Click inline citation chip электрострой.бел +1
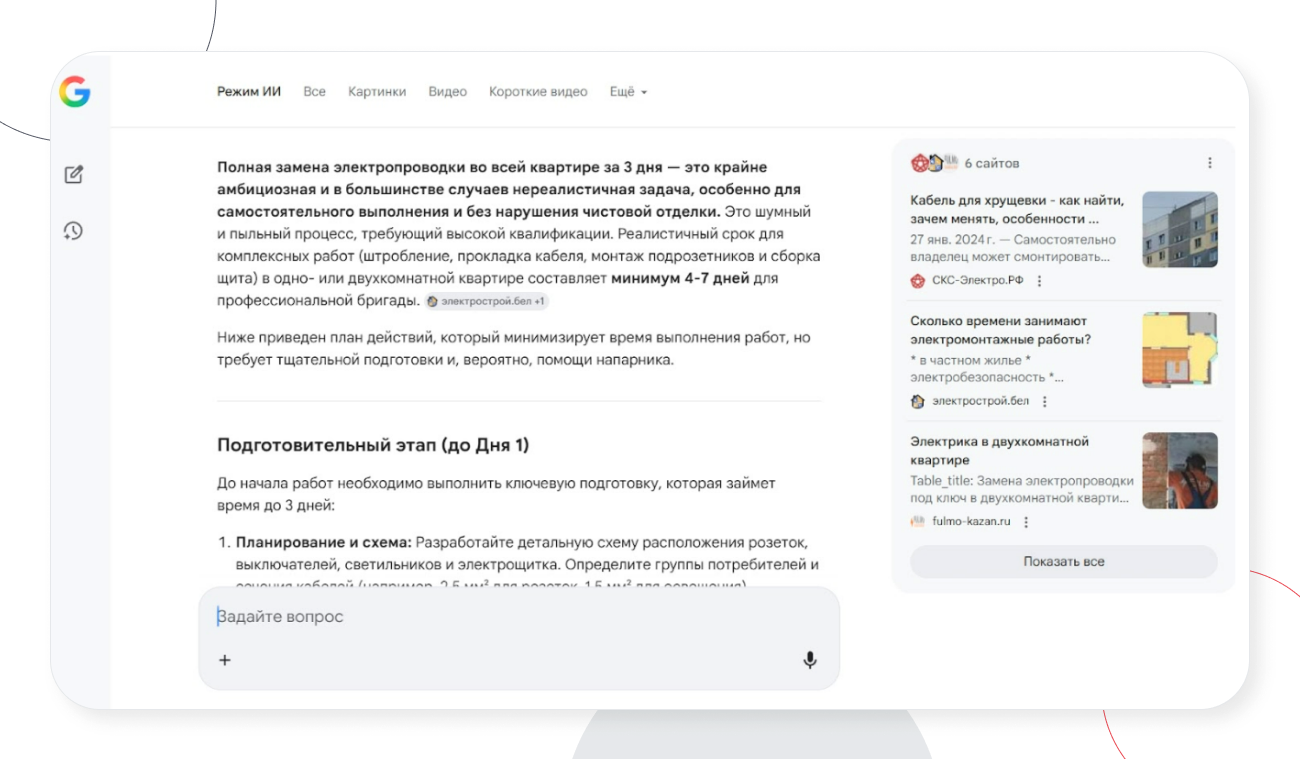 pyautogui.click(x=487, y=301)
